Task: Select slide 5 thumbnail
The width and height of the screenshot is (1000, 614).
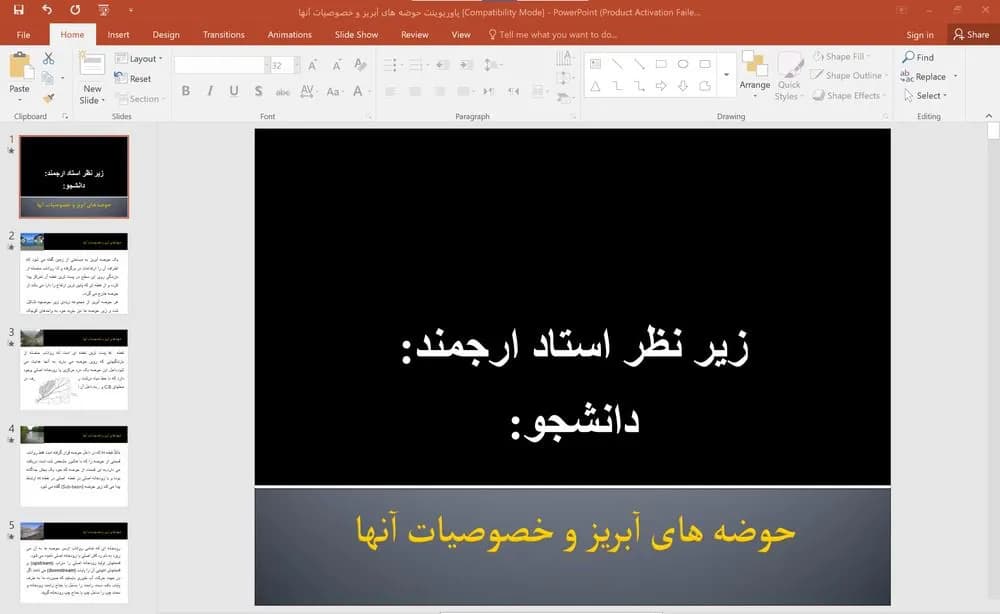Action: (x=74, y=562)
